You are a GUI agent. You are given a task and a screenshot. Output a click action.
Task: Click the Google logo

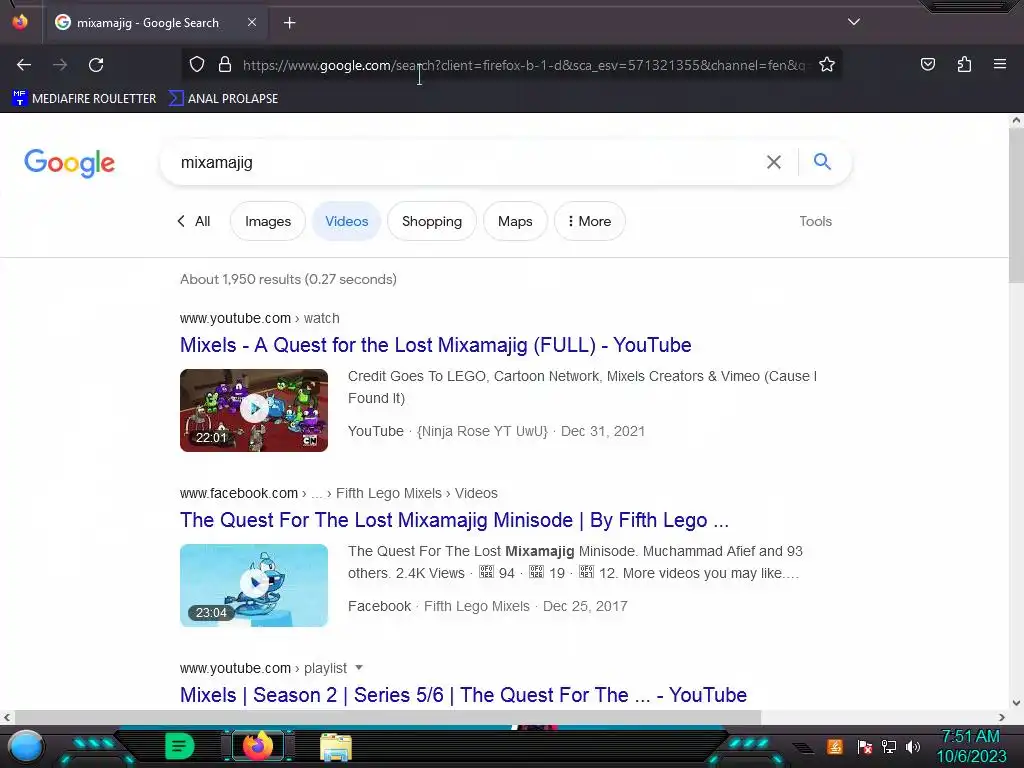69,163
